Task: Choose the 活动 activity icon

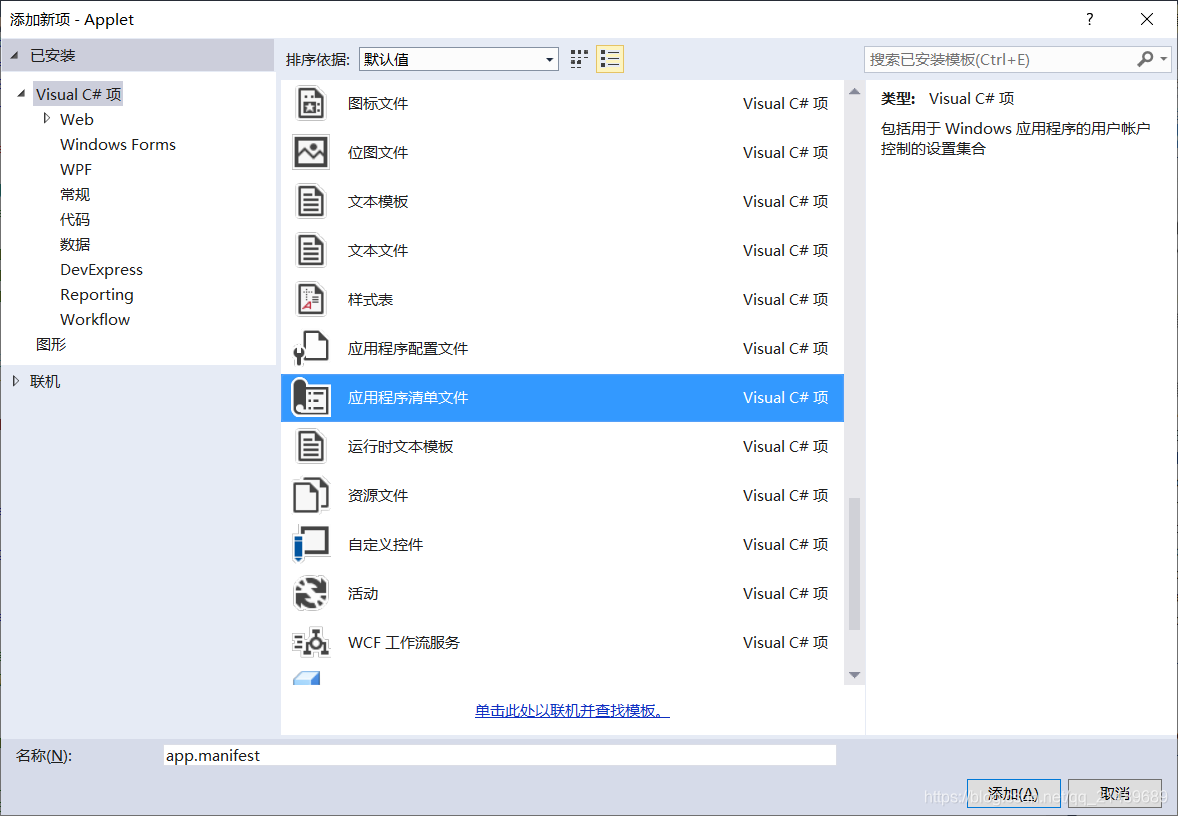Action: [x=310, y=594]
